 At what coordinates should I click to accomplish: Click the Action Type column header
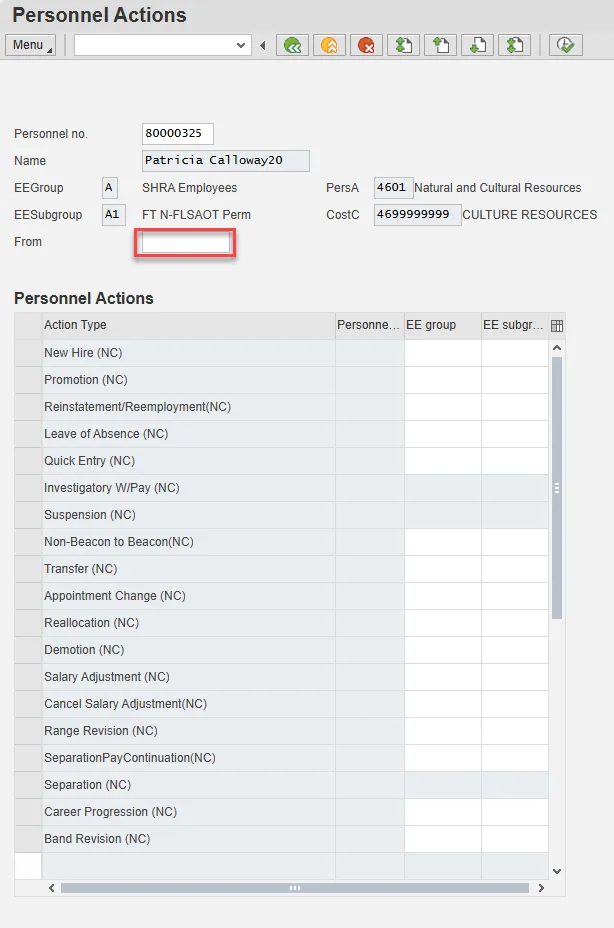click(188, 325)
